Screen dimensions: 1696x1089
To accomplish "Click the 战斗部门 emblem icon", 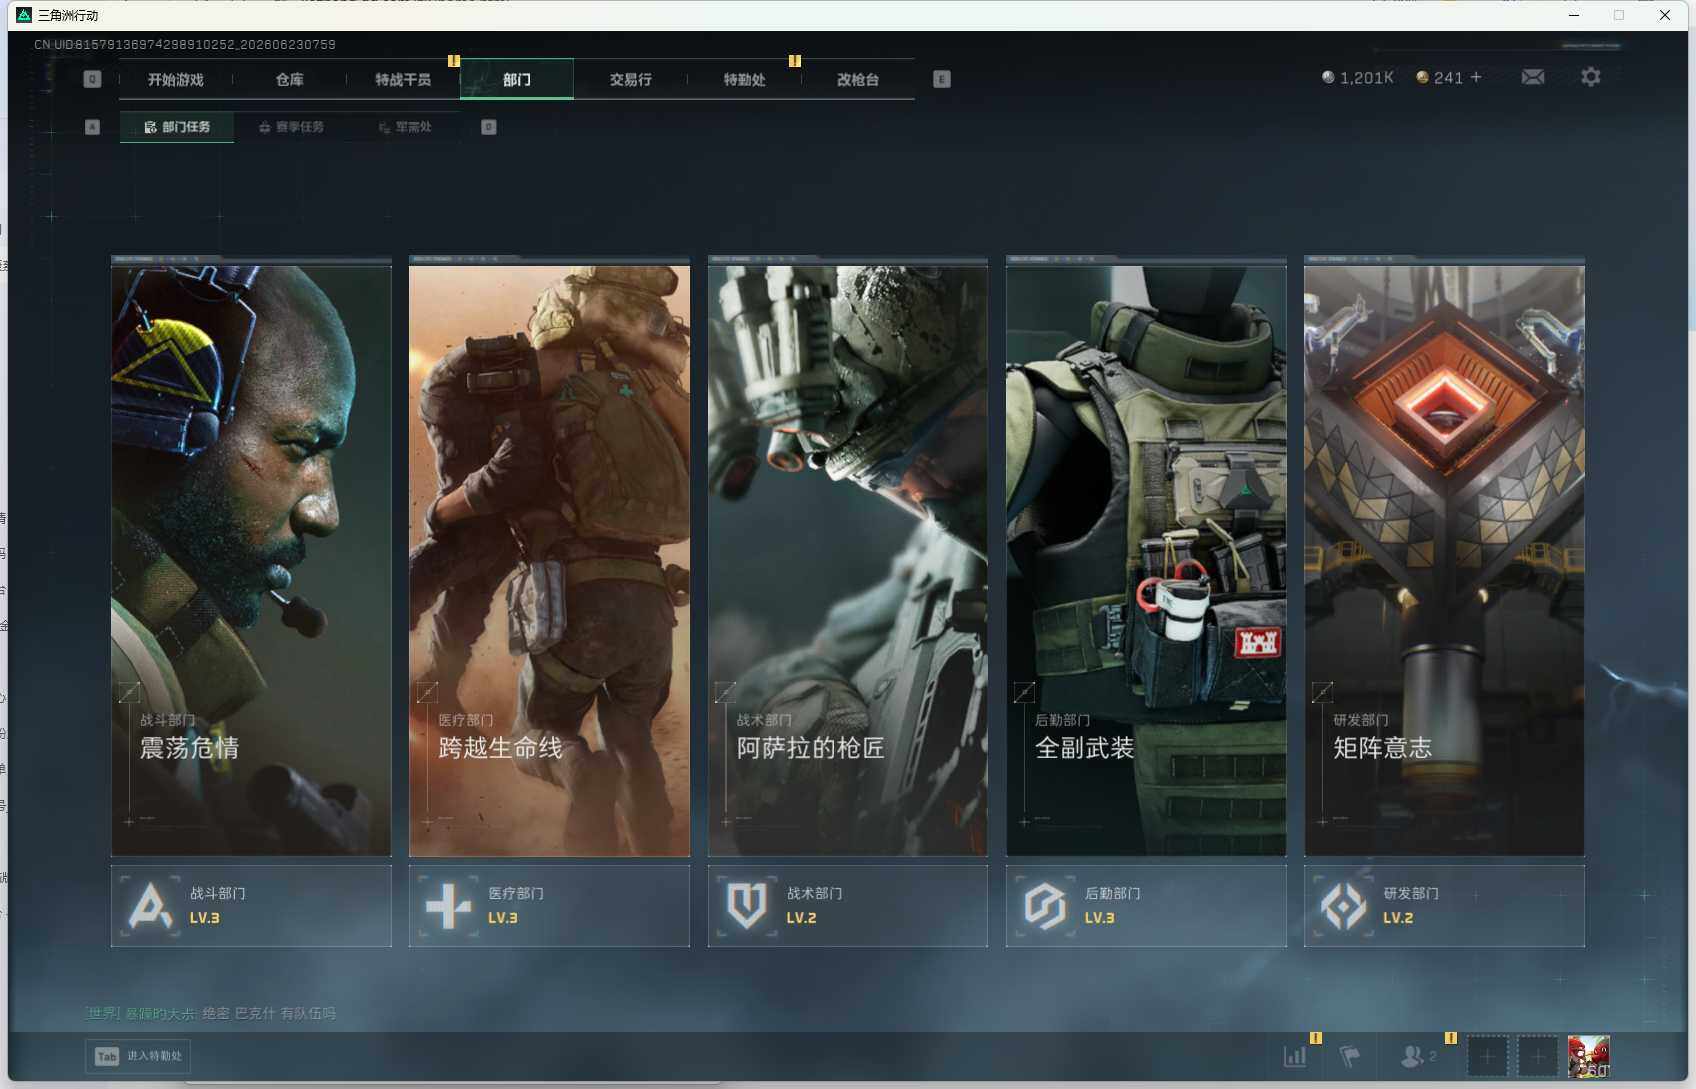I will click(x=150, y=906).
